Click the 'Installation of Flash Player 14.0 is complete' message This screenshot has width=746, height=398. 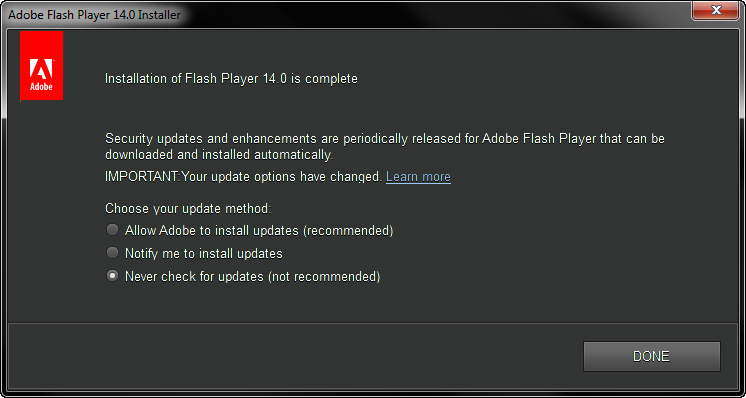tap(231, 78)
